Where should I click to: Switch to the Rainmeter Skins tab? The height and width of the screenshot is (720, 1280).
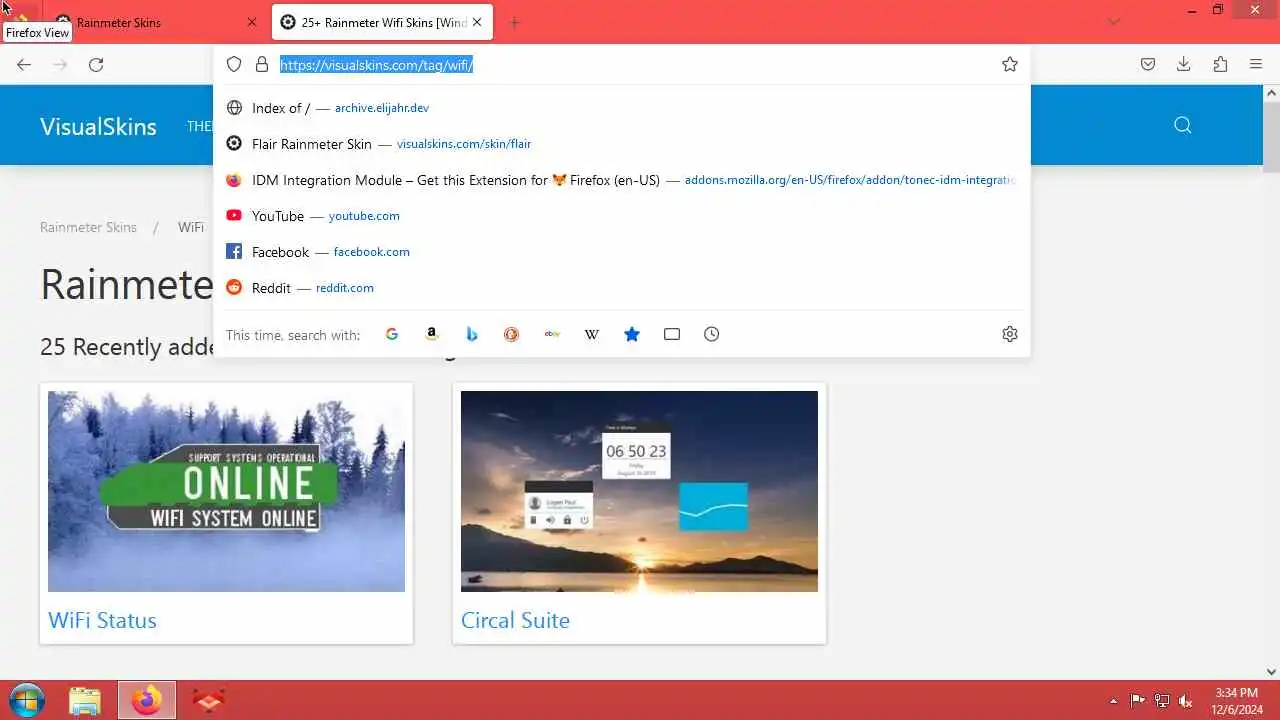[x=155, y=22]
